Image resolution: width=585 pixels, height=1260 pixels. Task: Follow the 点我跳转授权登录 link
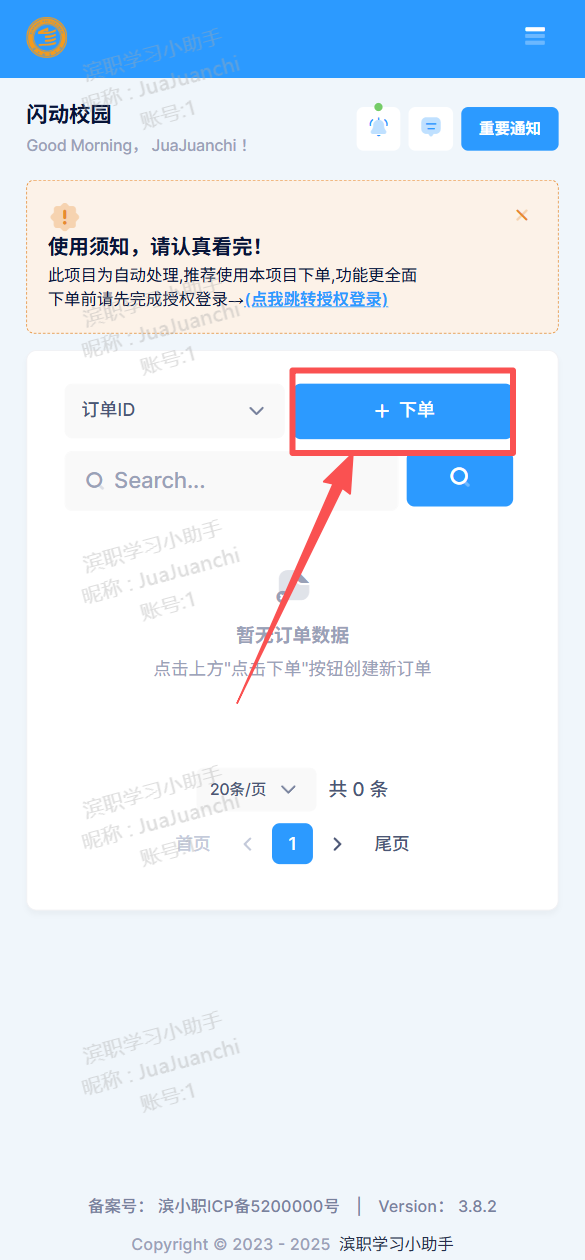[316, 299]
